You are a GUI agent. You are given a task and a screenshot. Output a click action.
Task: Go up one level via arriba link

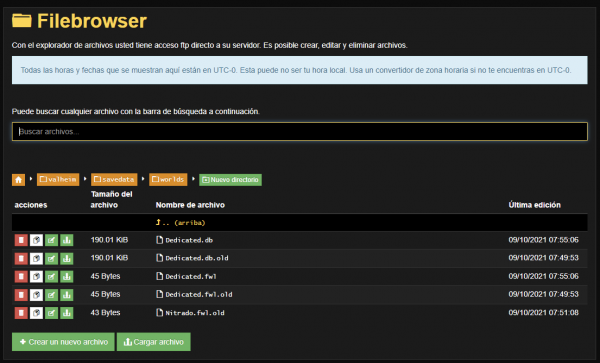[x=181, y=223]
